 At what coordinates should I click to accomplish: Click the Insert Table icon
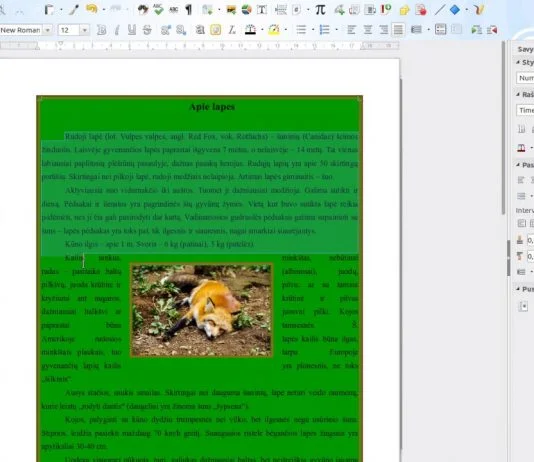[x=207, y=10]
